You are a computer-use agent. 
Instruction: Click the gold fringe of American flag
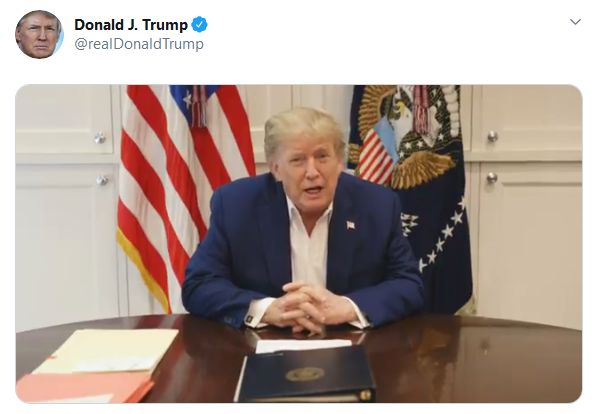click(x=143, y=267)
